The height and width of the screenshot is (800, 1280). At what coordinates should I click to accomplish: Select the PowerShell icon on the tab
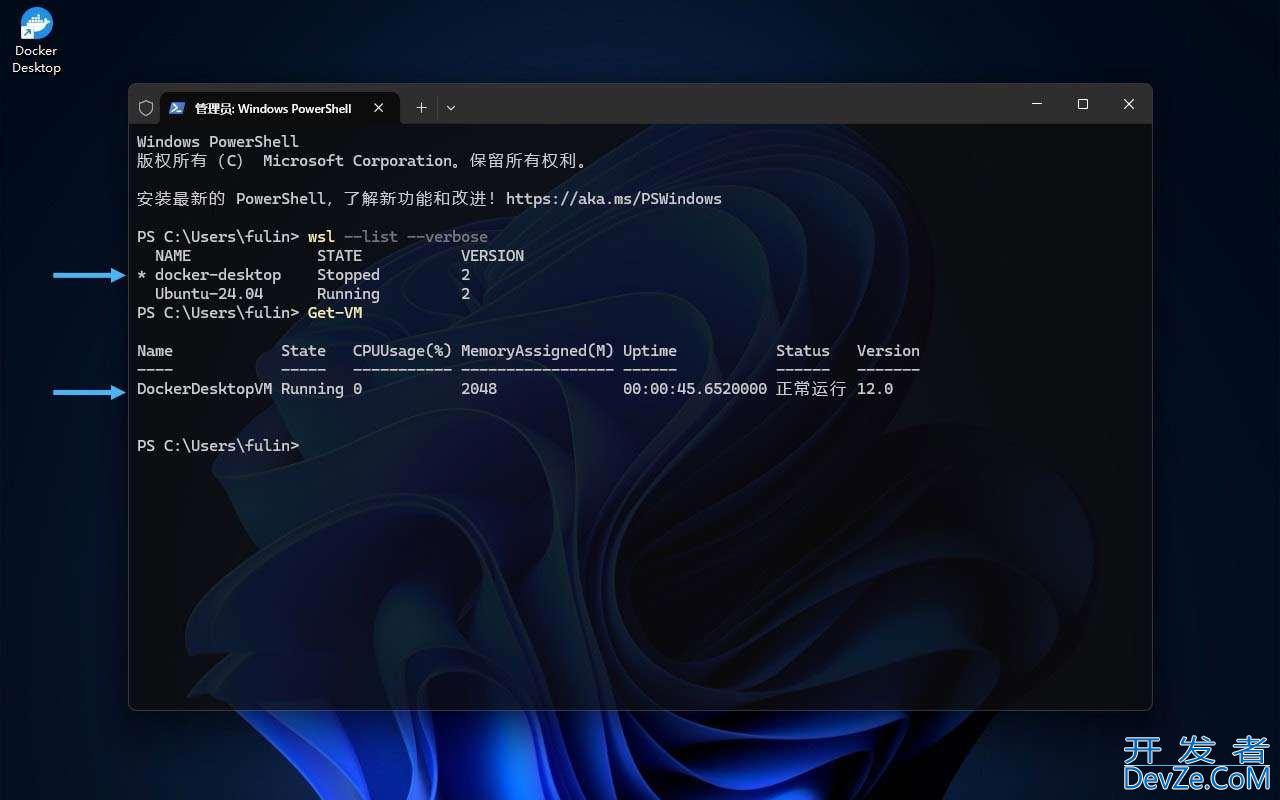coord(176,108)
